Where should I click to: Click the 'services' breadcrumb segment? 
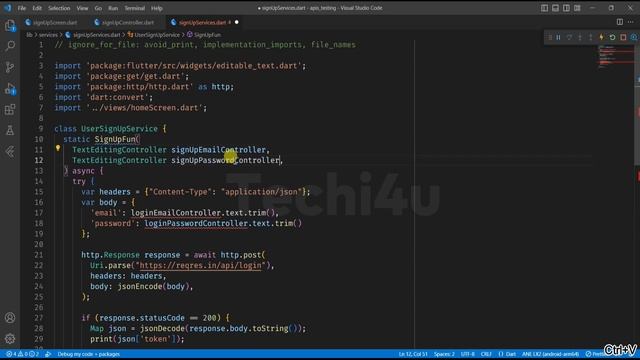click(x=48, y=35)
